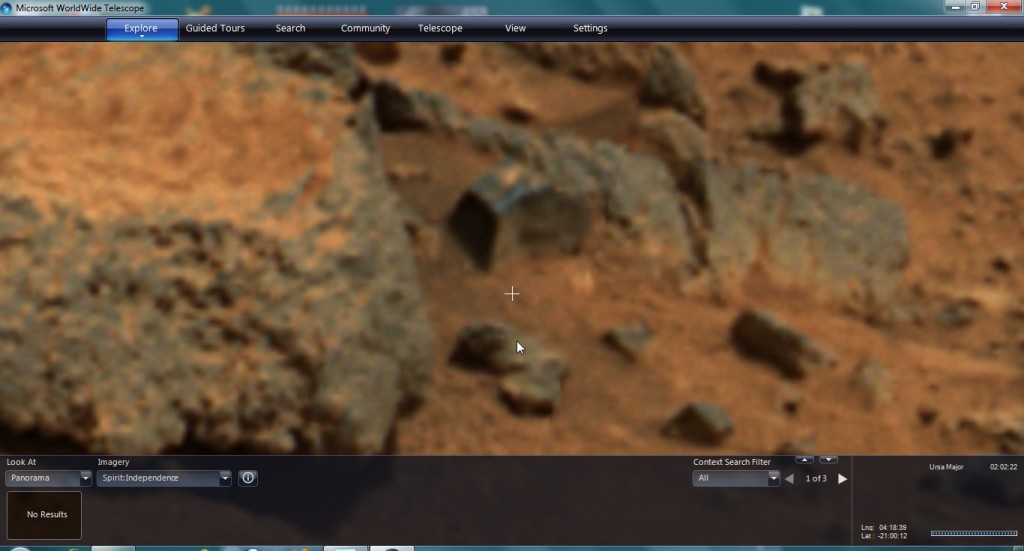
Task: Open the Settings tab
Action: pyautogui.click(x=590, y=28)
